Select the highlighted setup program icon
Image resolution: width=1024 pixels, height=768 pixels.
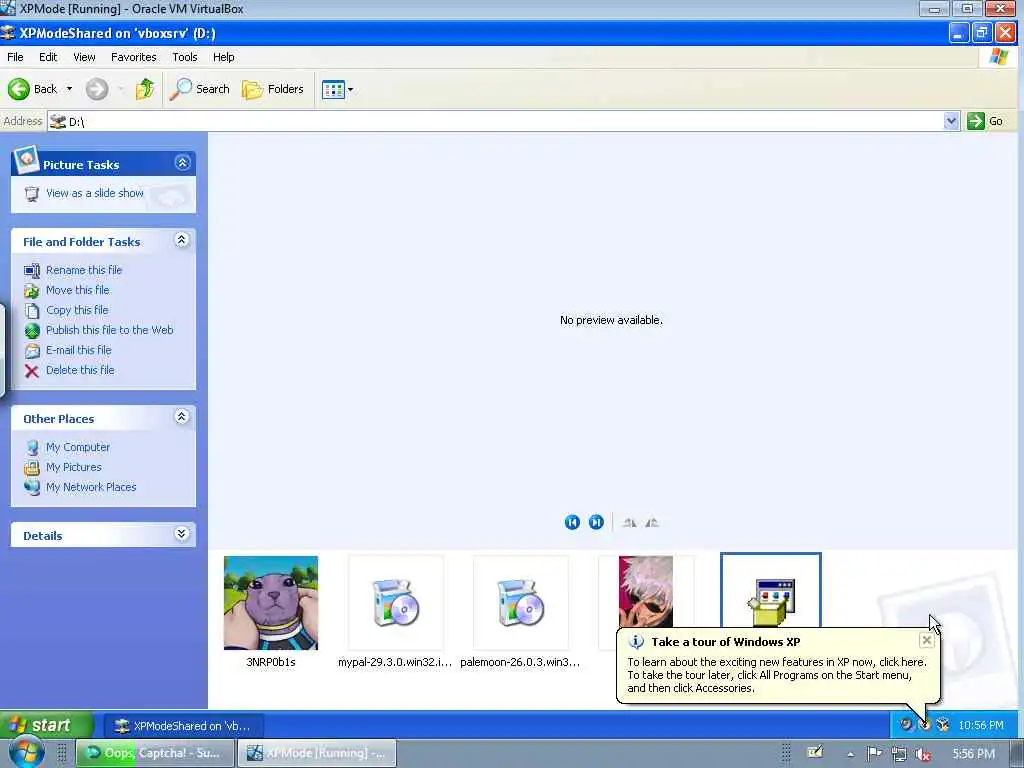tap(771, 591)
